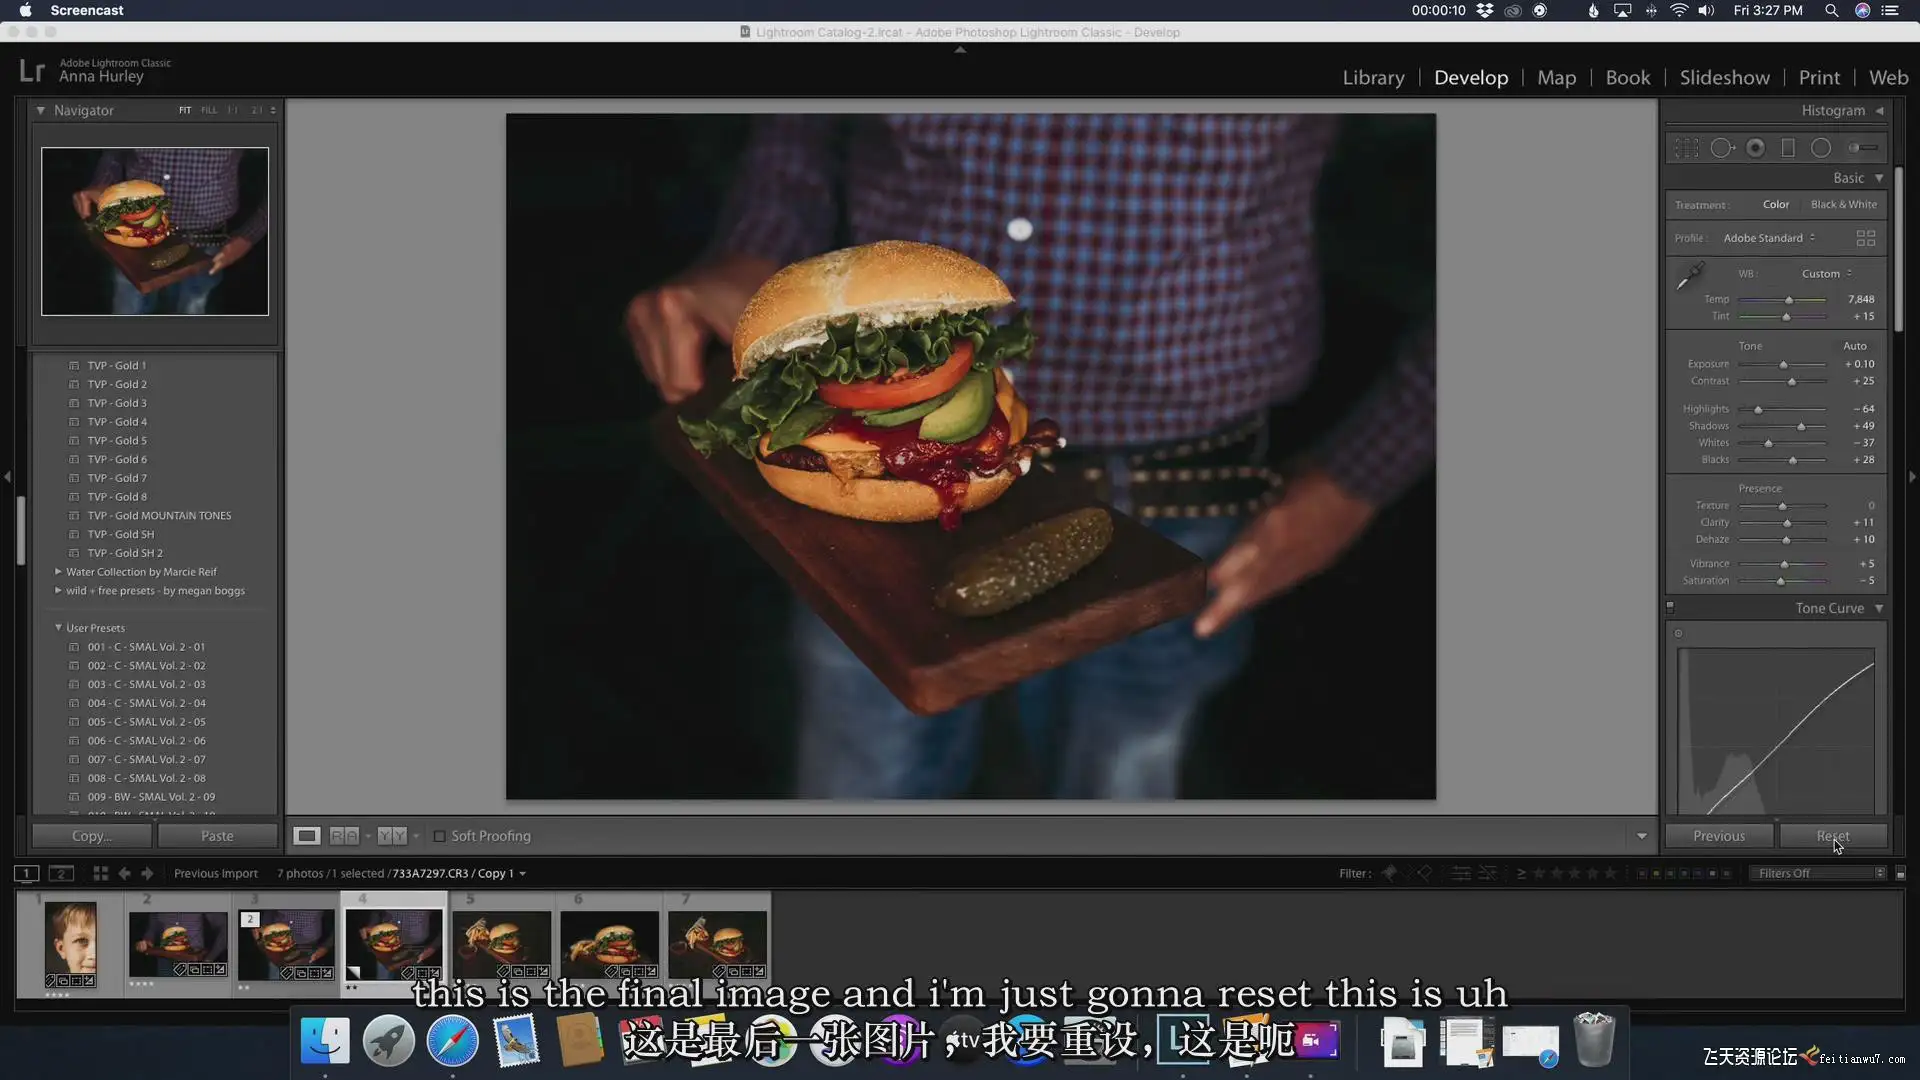The image size is (1920, 1080).
Task: Collapse the Tone Curve panel
Action: click(1879, 608)
